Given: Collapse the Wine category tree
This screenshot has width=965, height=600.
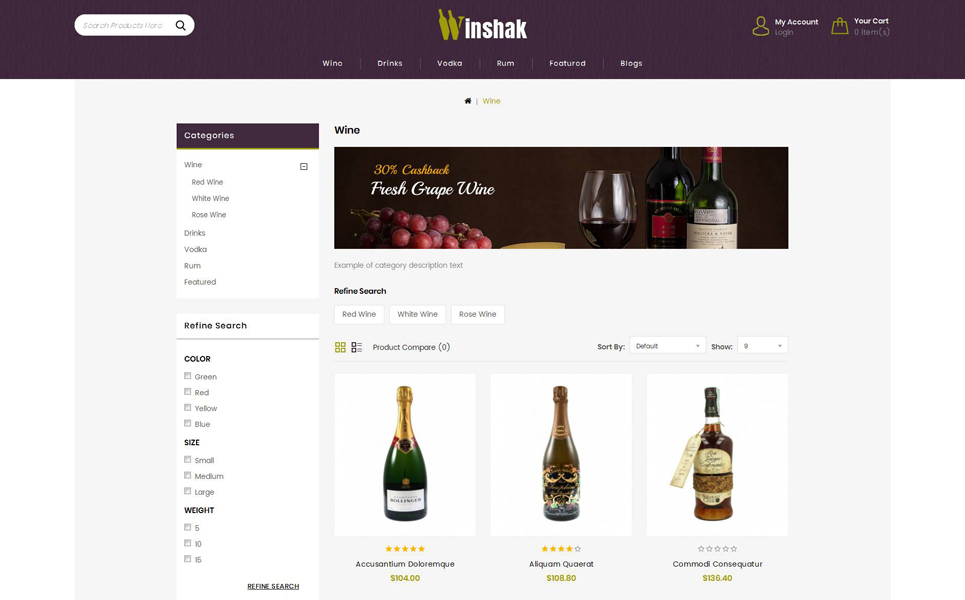Looking at the screenshot, I should pyautogui.click(x=303, y=166).
